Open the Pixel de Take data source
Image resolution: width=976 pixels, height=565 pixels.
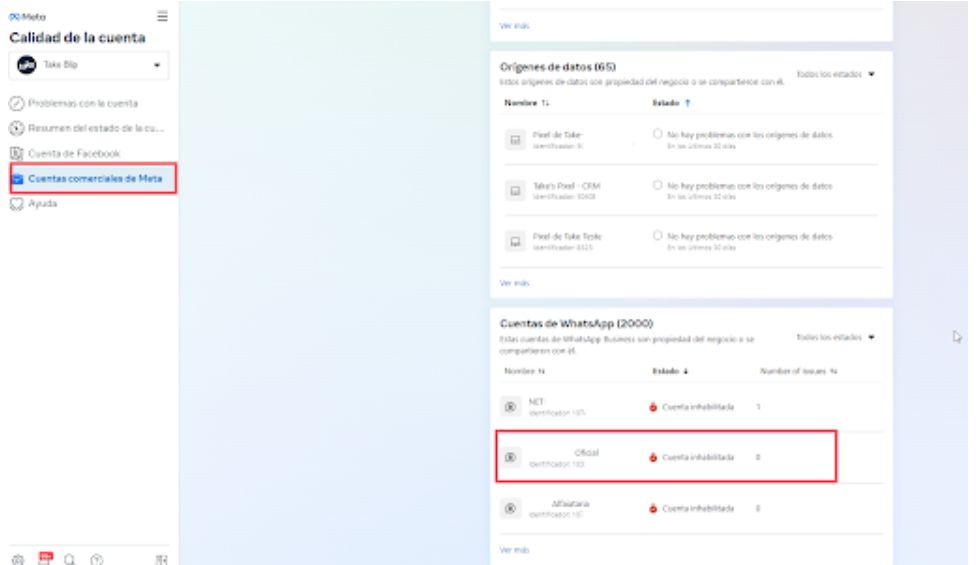pyautogui.click(x=558, y=134)
